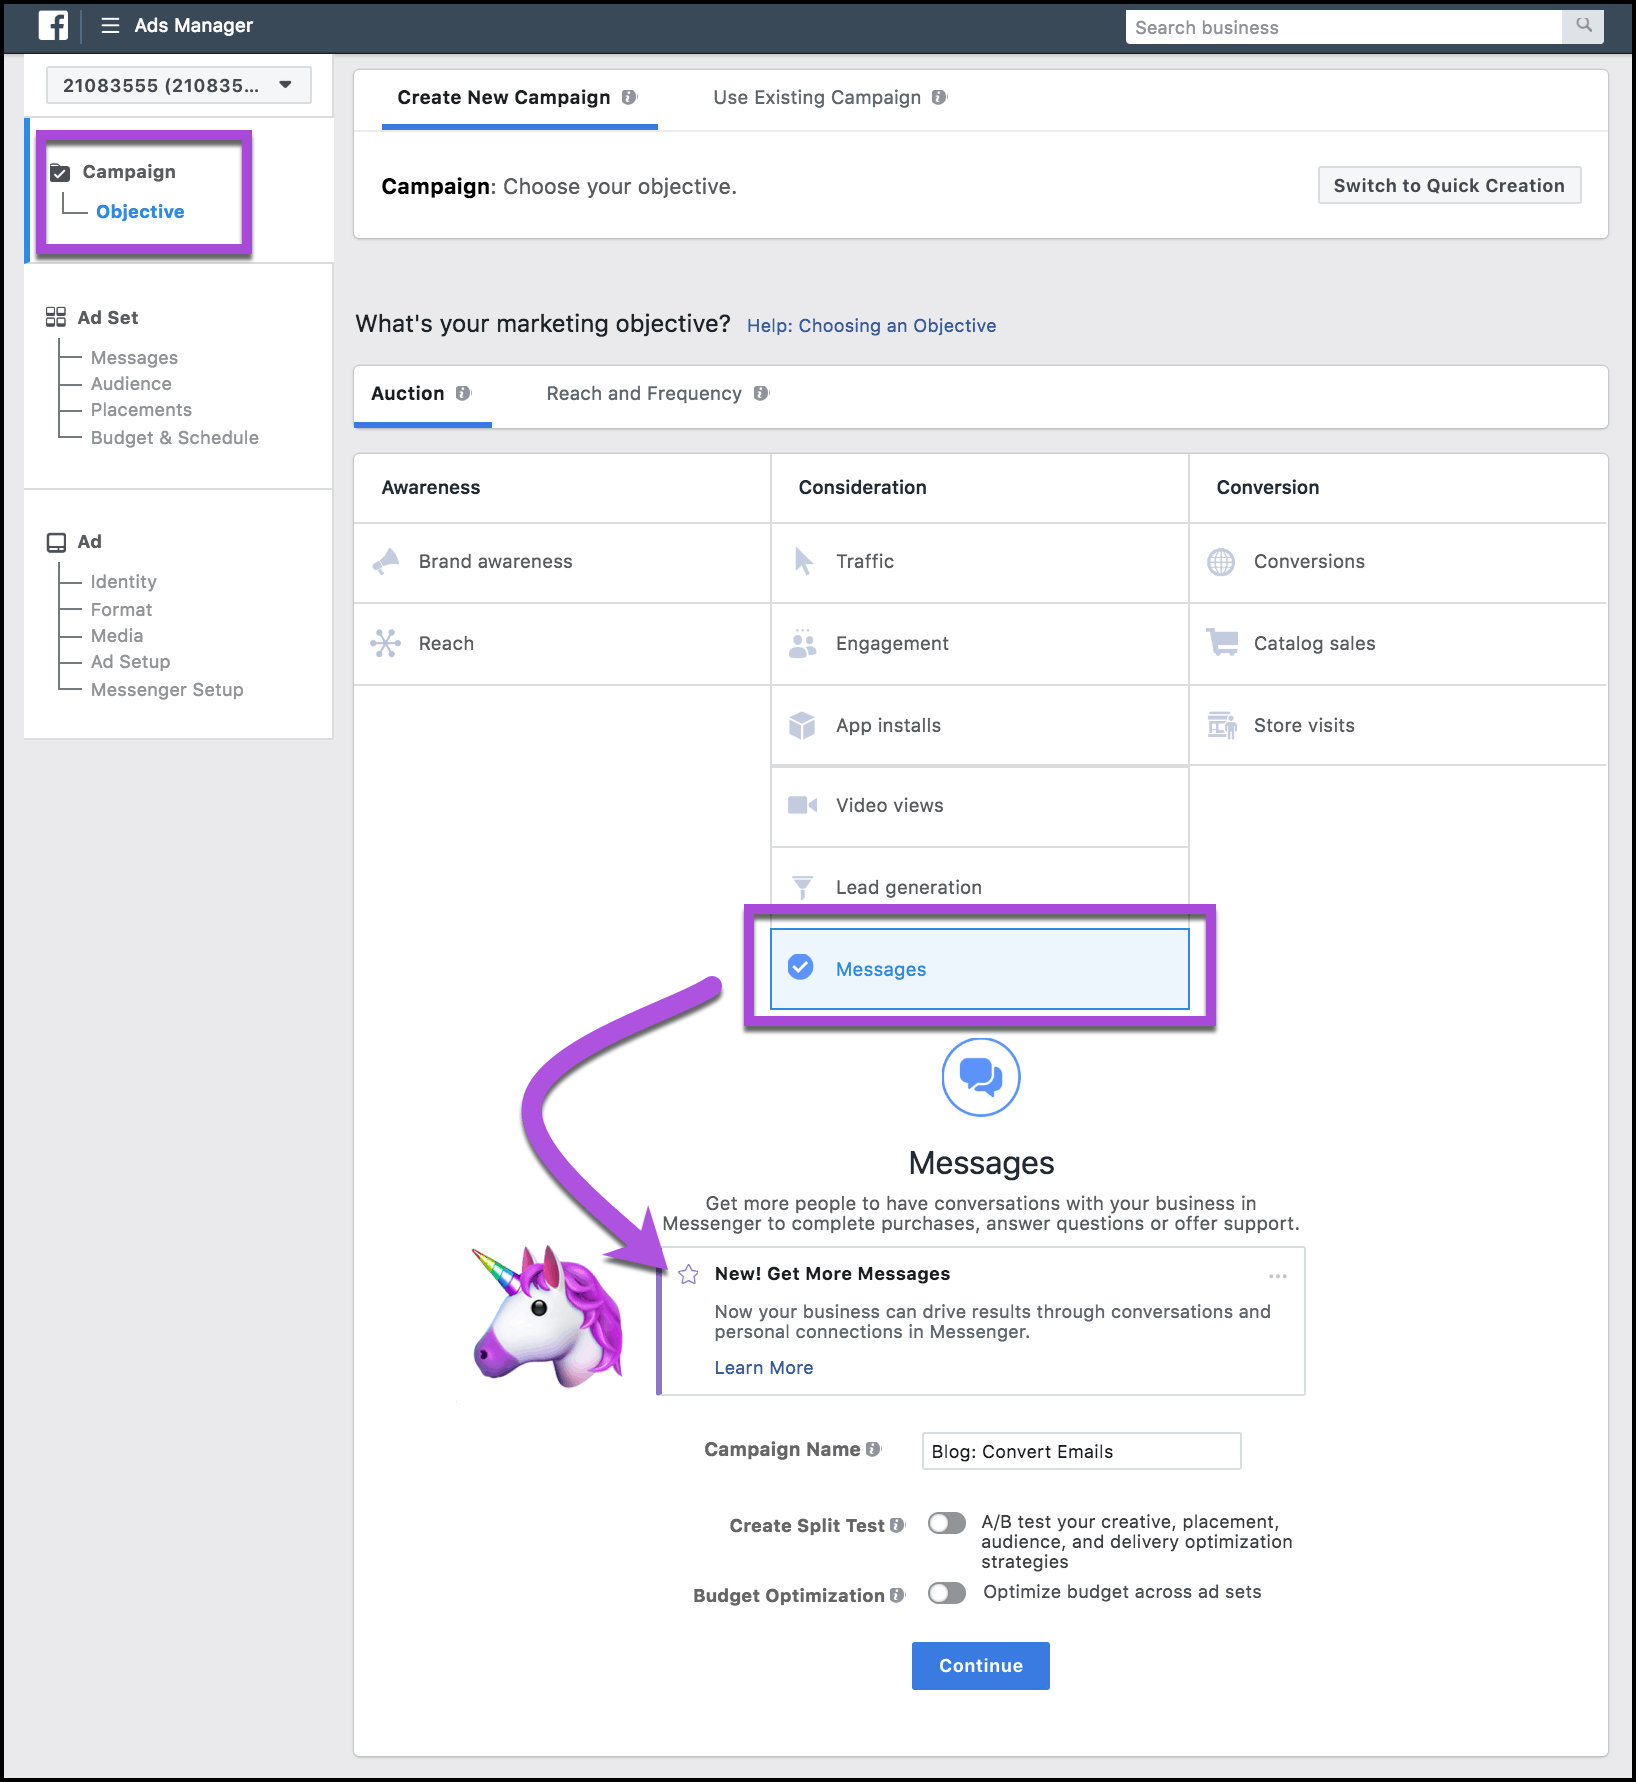This screenshot has width=1636, height=1782.
Task: Click the Learn More link
Action: coord(763,1367)
